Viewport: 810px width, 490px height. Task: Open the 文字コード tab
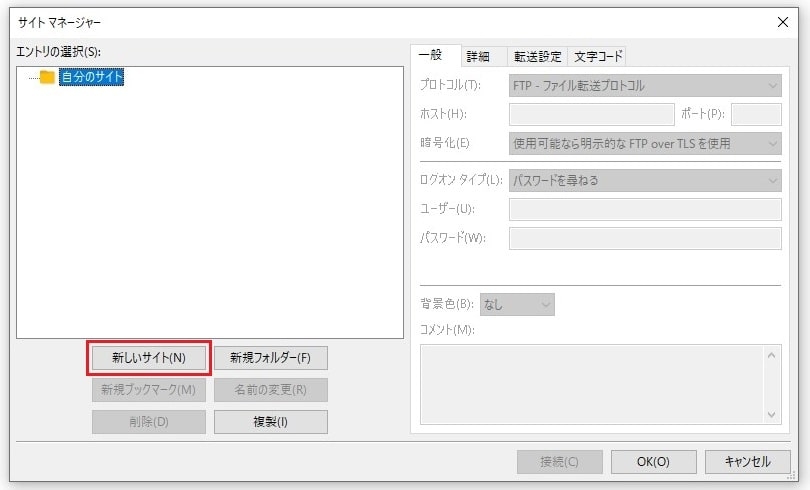tap(598, 56)
